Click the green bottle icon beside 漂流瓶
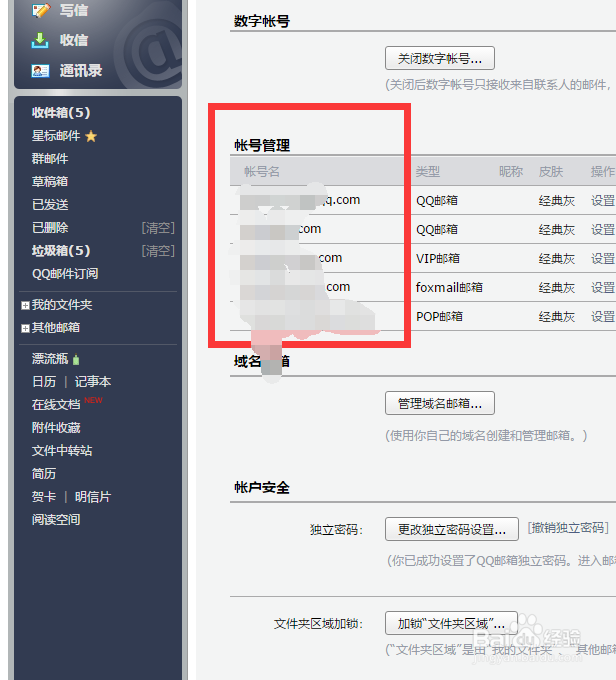 tap(76, 360)
